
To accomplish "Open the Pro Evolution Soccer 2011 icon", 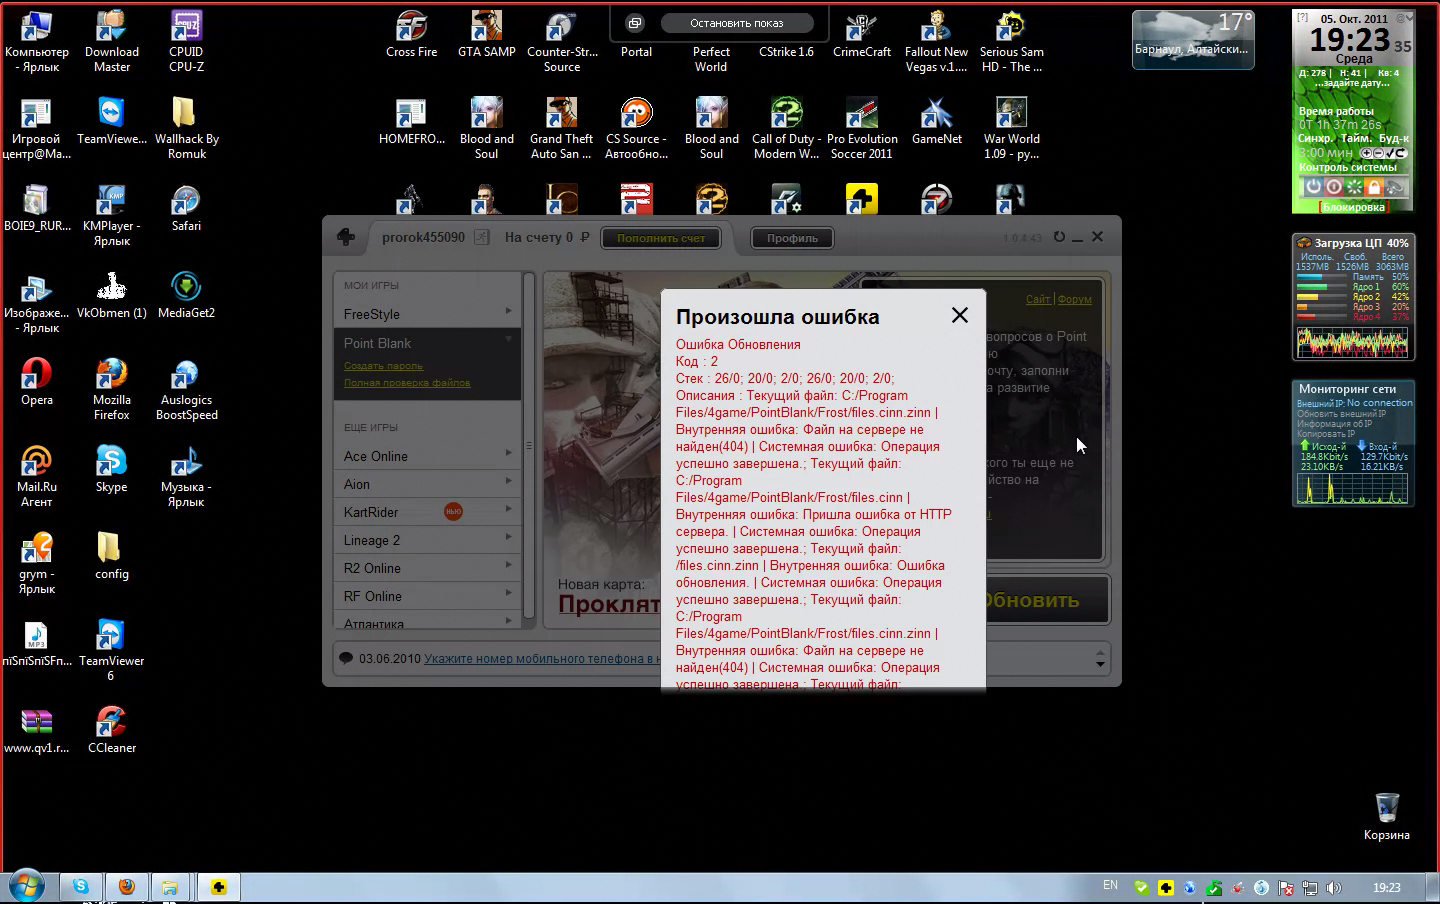I will tap(861, 128).
